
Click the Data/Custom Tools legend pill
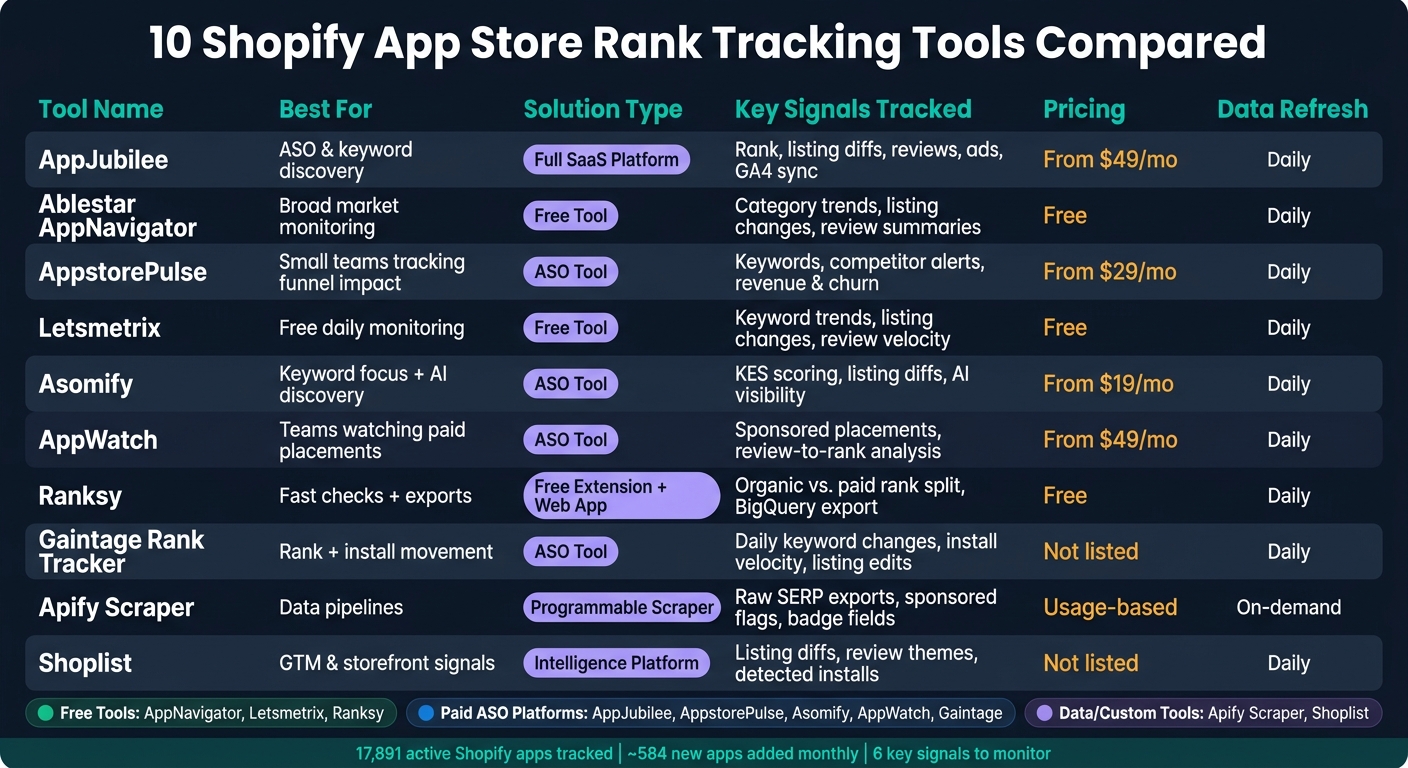(1204, 713)
